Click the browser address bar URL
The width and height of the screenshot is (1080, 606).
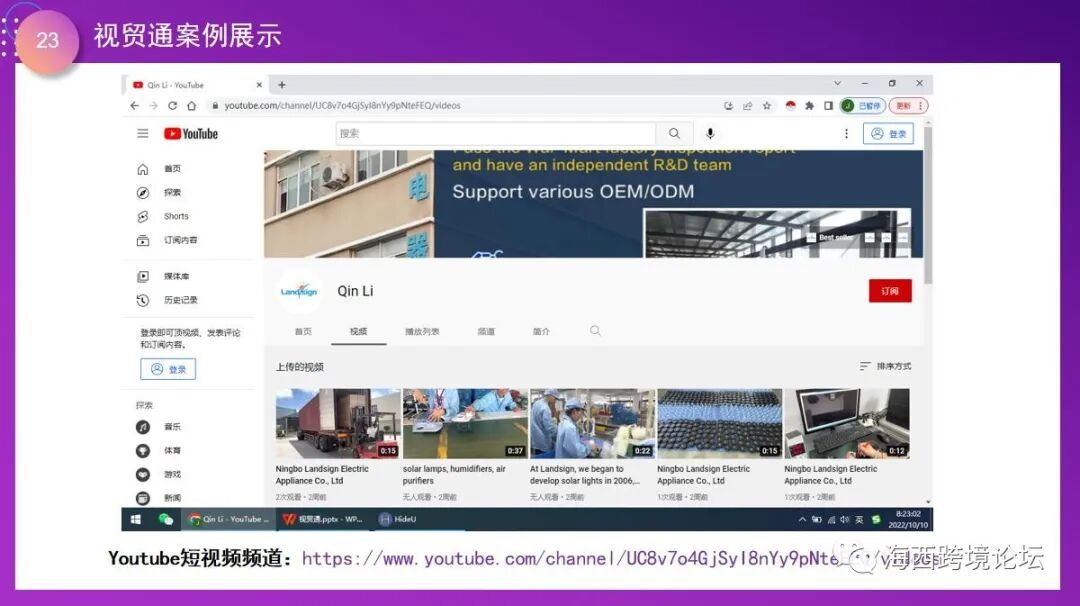click(x=342, y=105)
